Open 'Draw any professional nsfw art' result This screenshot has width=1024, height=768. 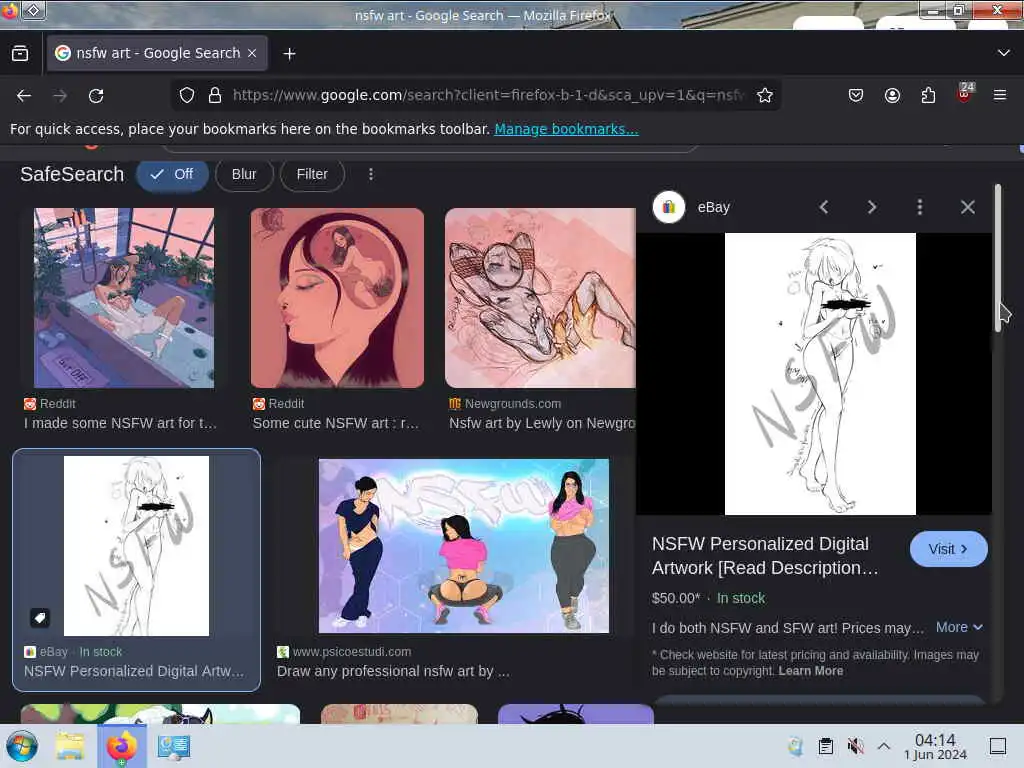click(x=393, y=671)
